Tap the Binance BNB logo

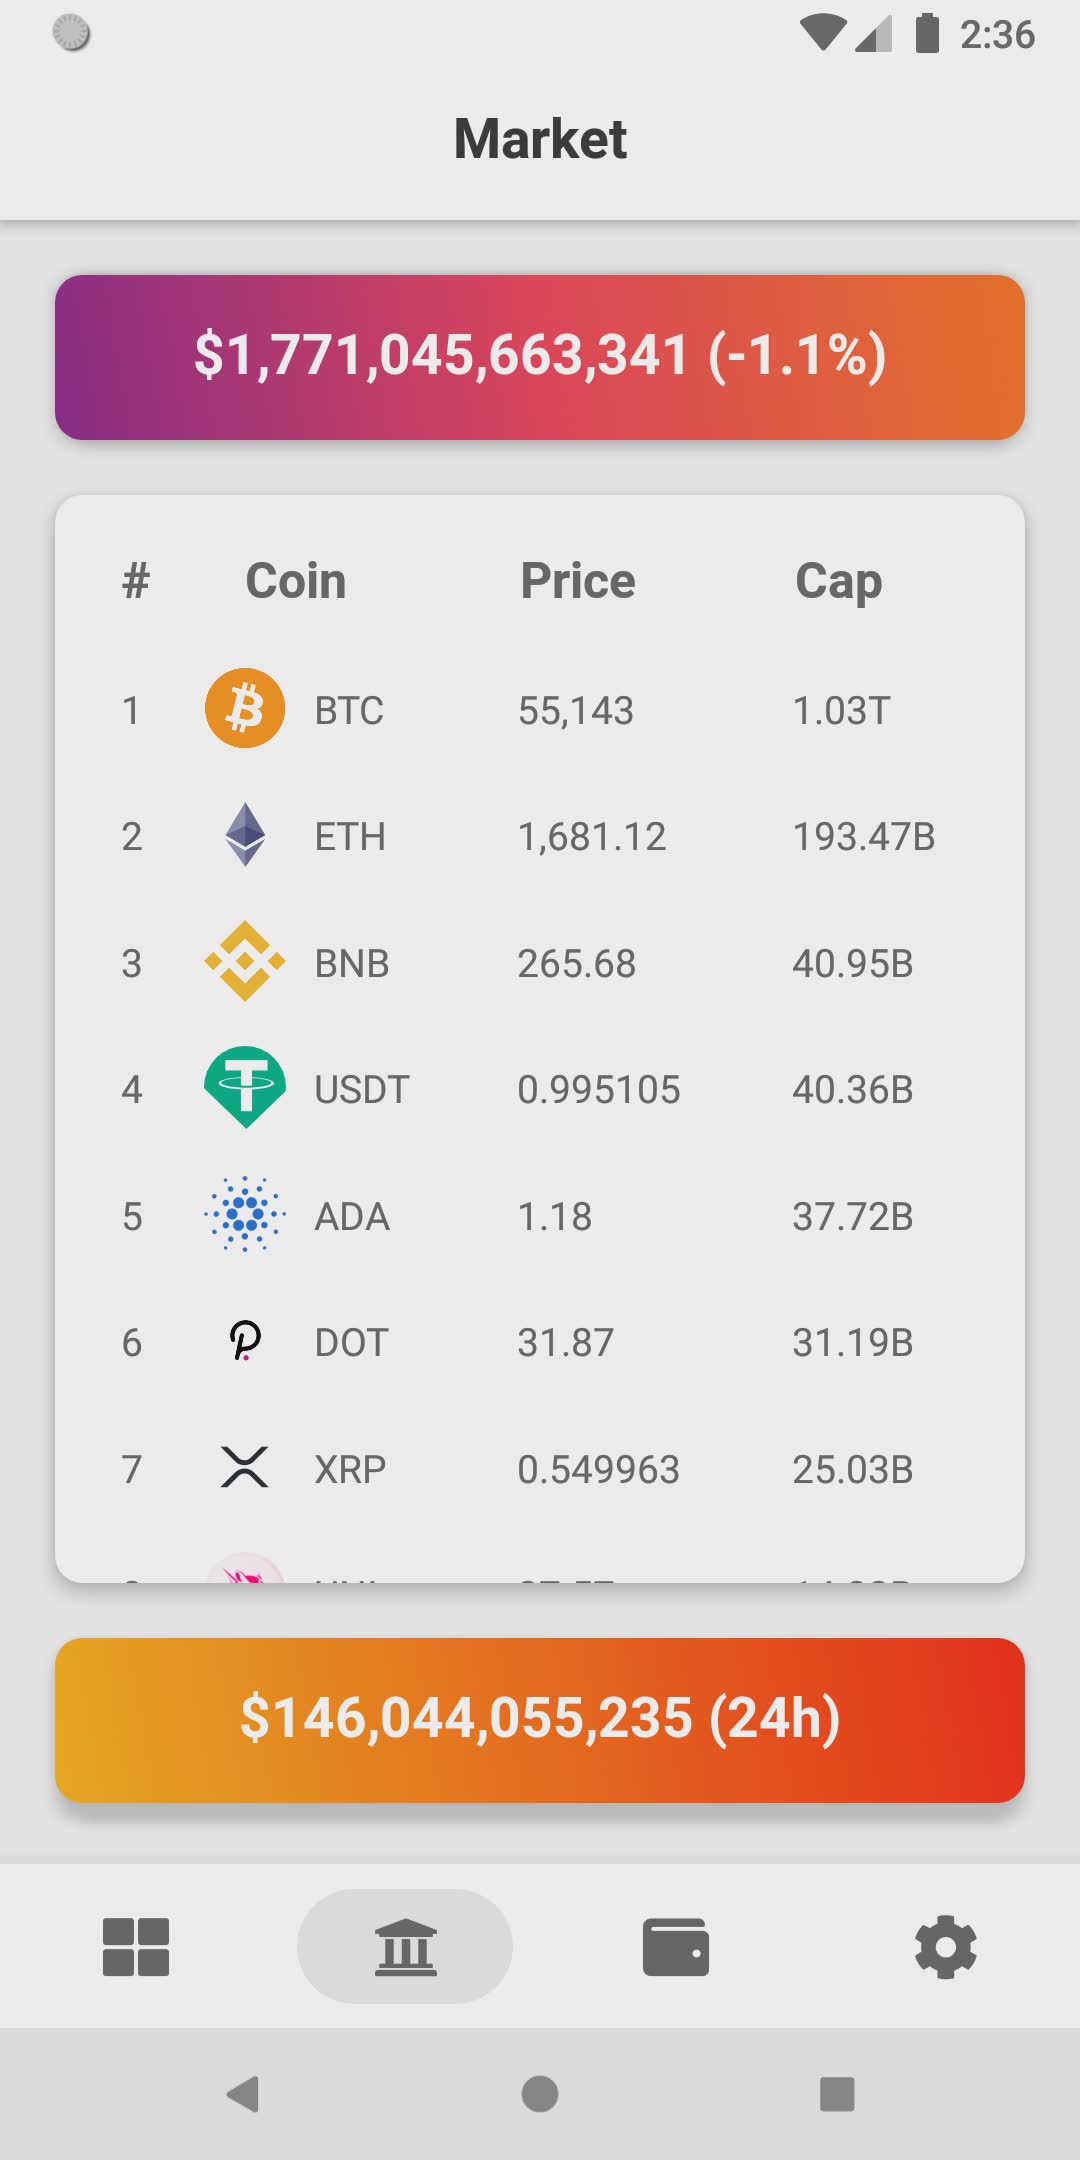pyautogui.click(x=245, y=962)
